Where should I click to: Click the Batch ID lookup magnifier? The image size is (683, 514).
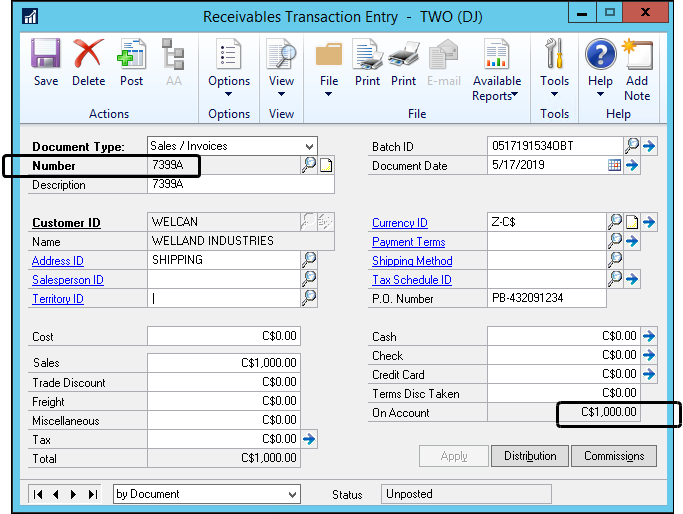[631, 146]
